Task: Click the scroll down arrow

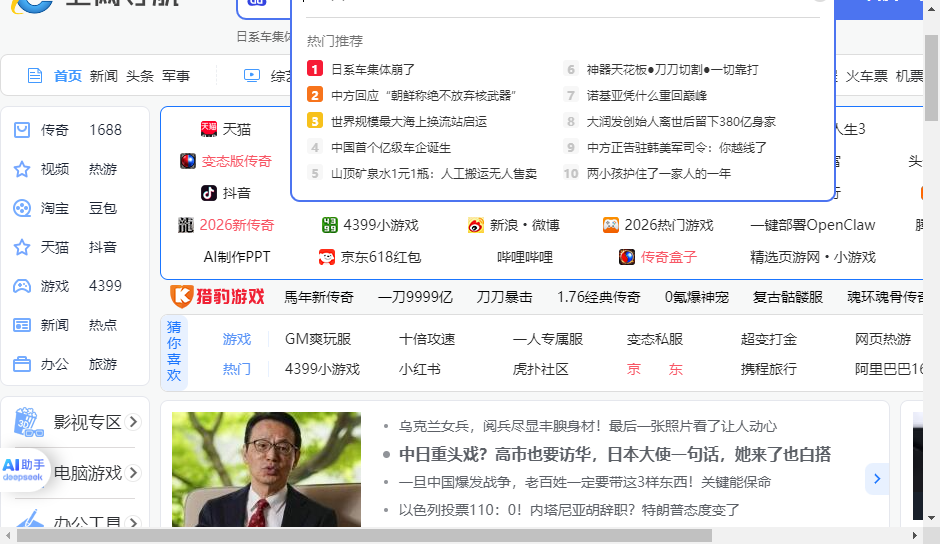Action: click(x=931, y=518)
